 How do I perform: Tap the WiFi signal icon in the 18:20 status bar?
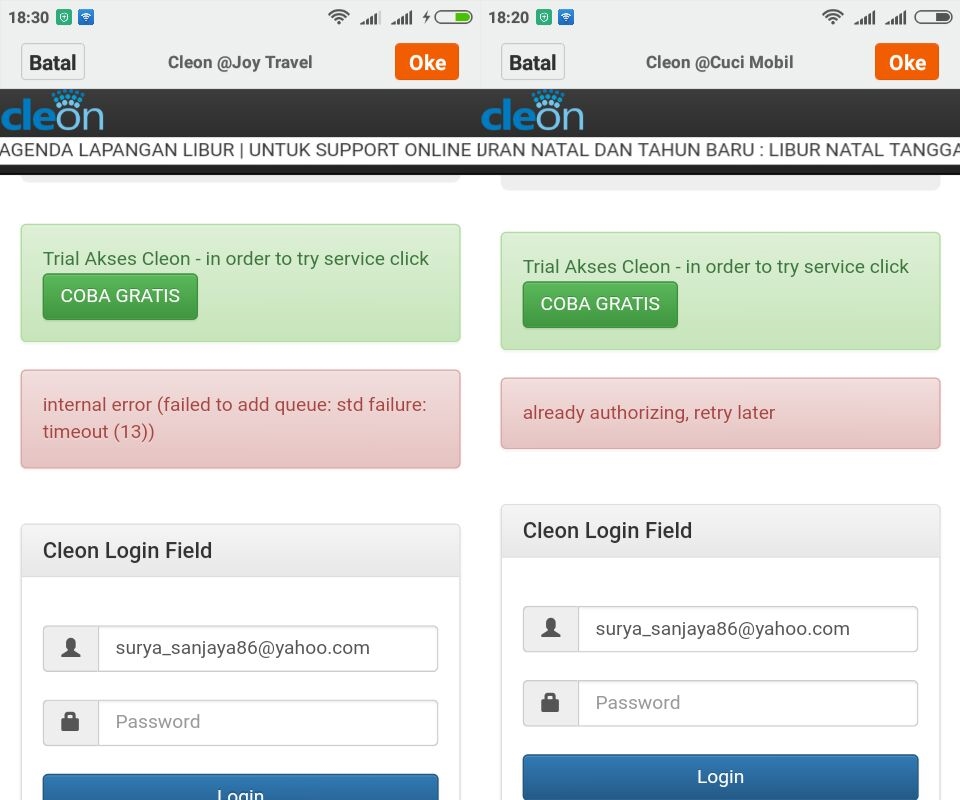(x=833, y=17)
